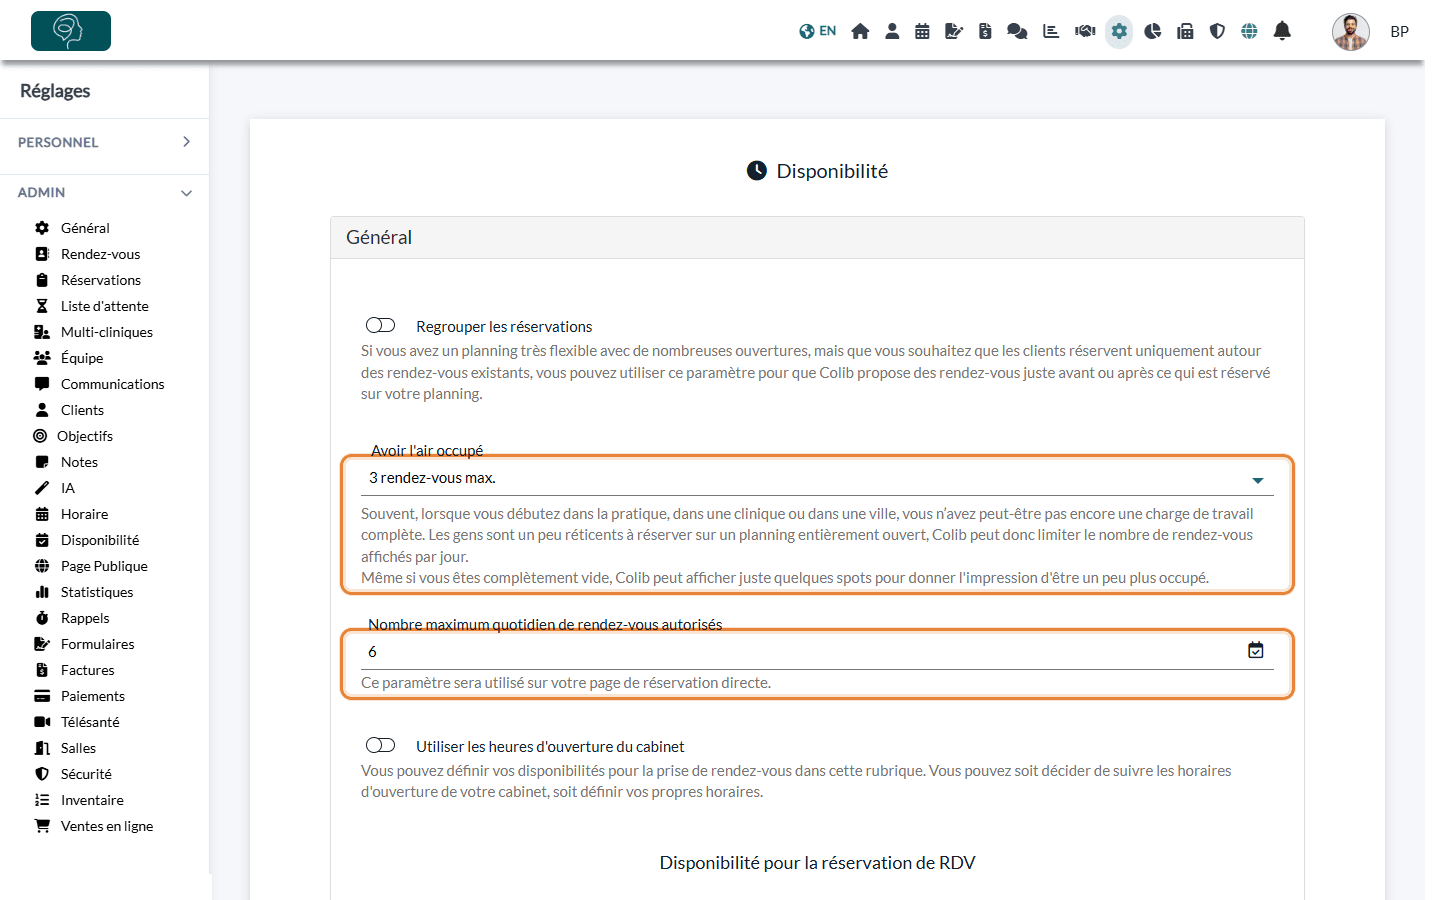Open the user avatar photo

point(1350,32)
